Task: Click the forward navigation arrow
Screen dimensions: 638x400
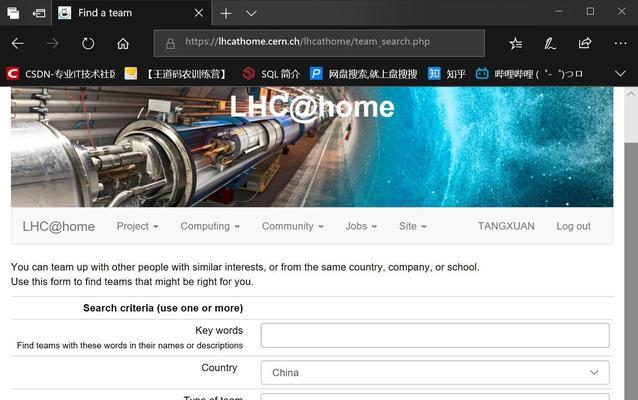Action: tap(52, 43)
